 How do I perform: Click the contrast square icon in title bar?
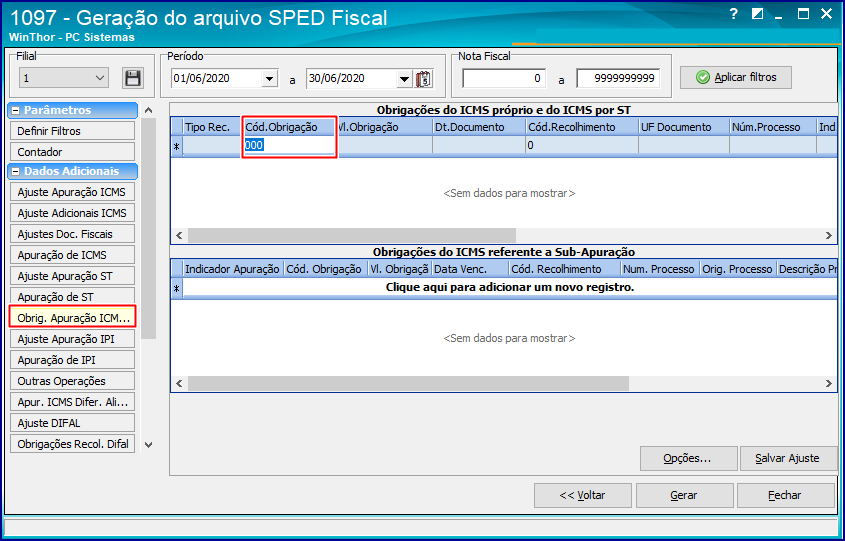757,15
